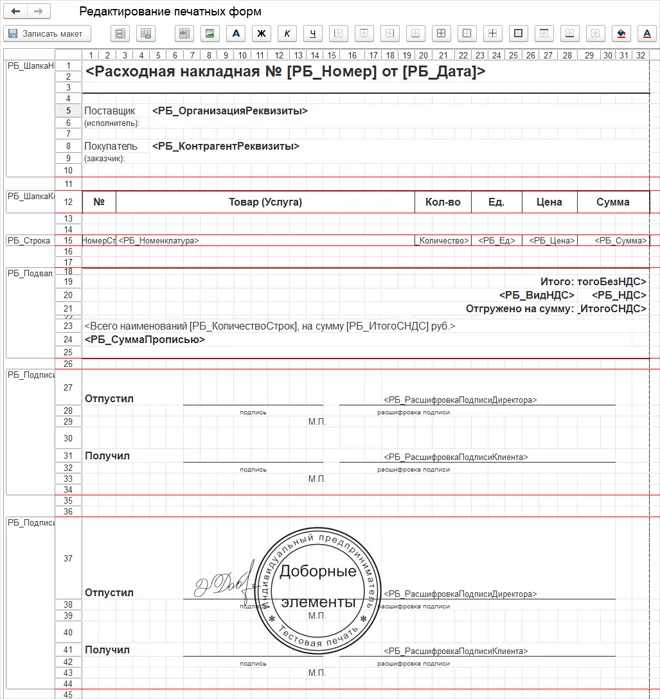Select Отпустил cell in row 37

(109, 592)
